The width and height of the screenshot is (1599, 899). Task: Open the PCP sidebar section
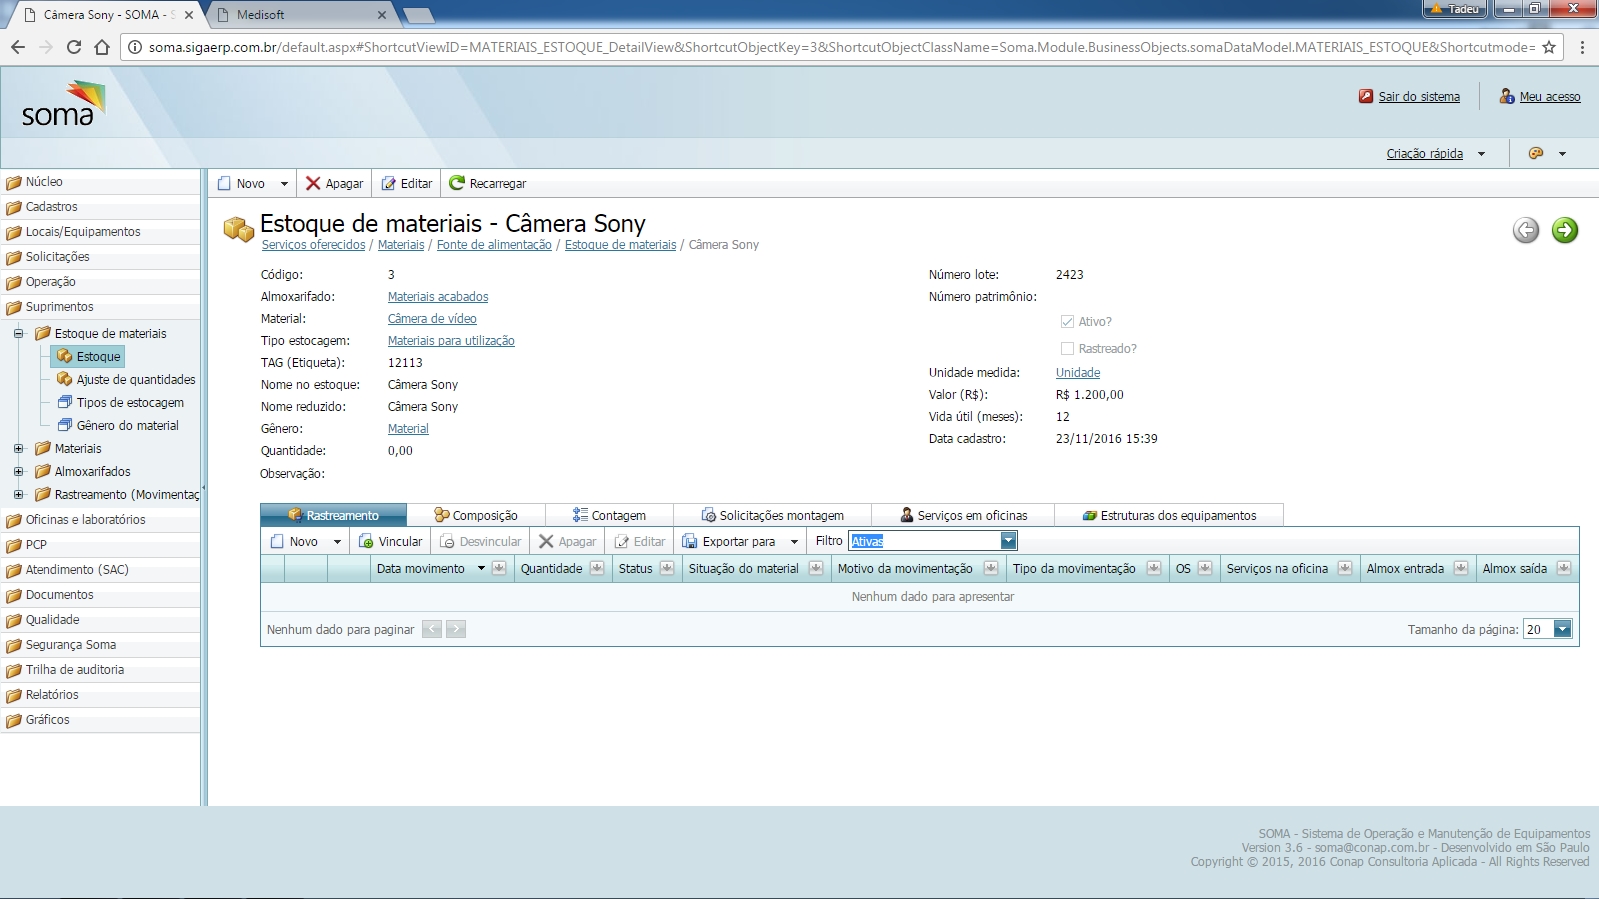click(100, 545)
